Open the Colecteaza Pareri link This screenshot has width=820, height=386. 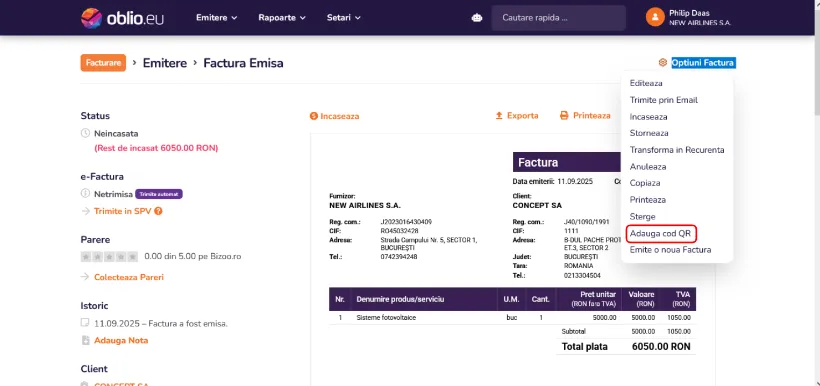point(129,277)
